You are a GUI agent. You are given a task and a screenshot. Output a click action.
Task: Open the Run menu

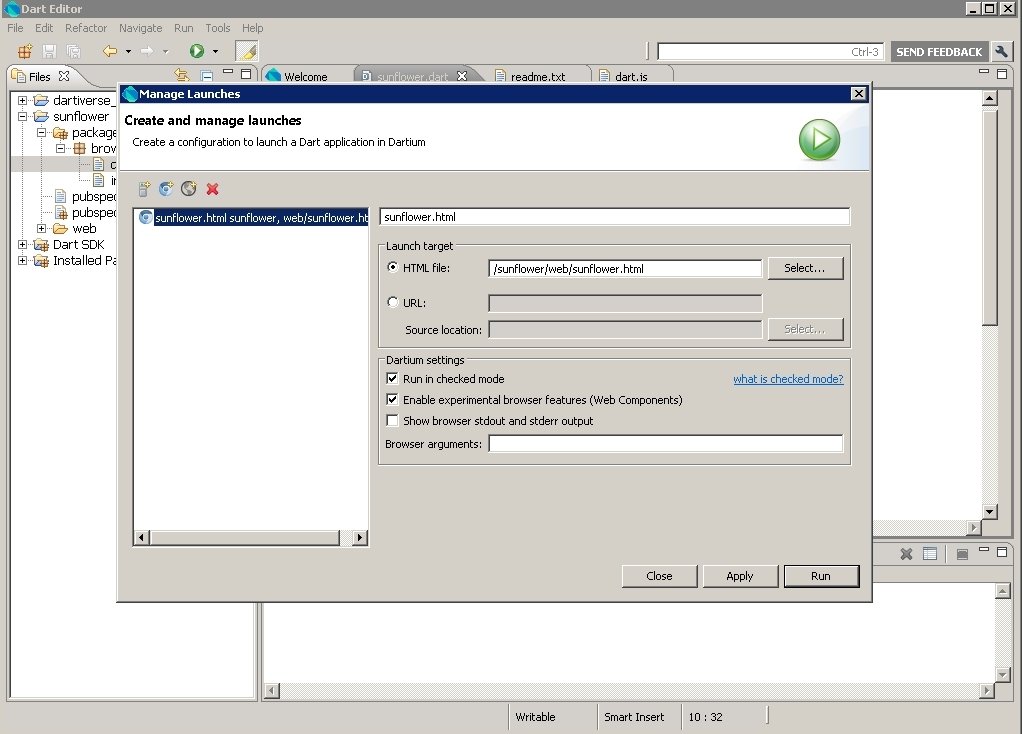click(183, 28)
